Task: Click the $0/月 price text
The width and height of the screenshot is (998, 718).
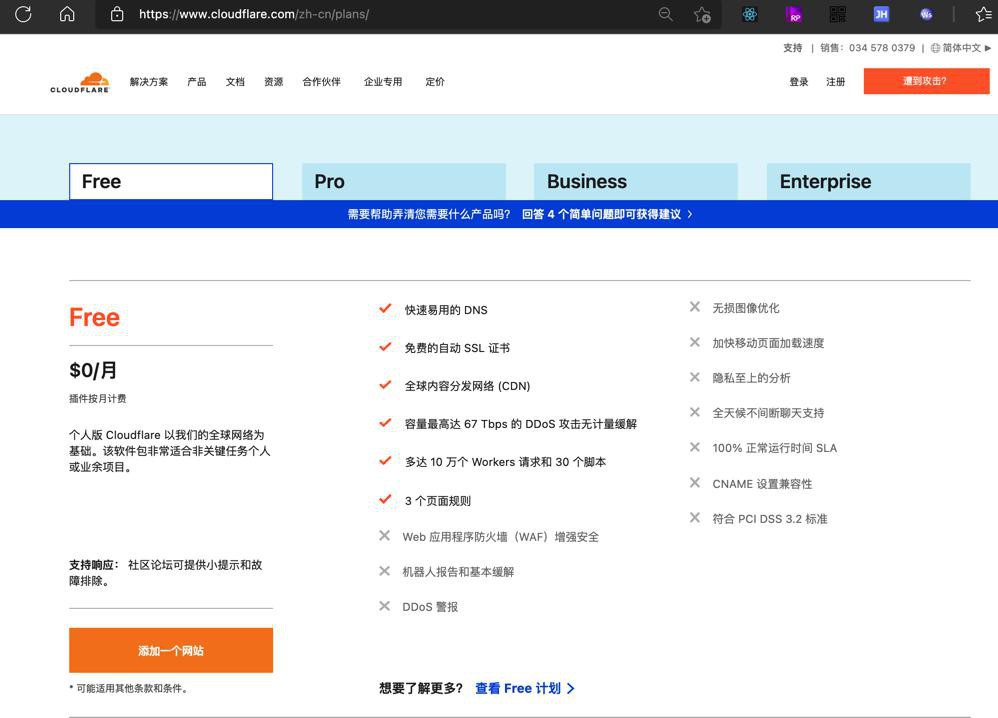Action: point(93,370)
